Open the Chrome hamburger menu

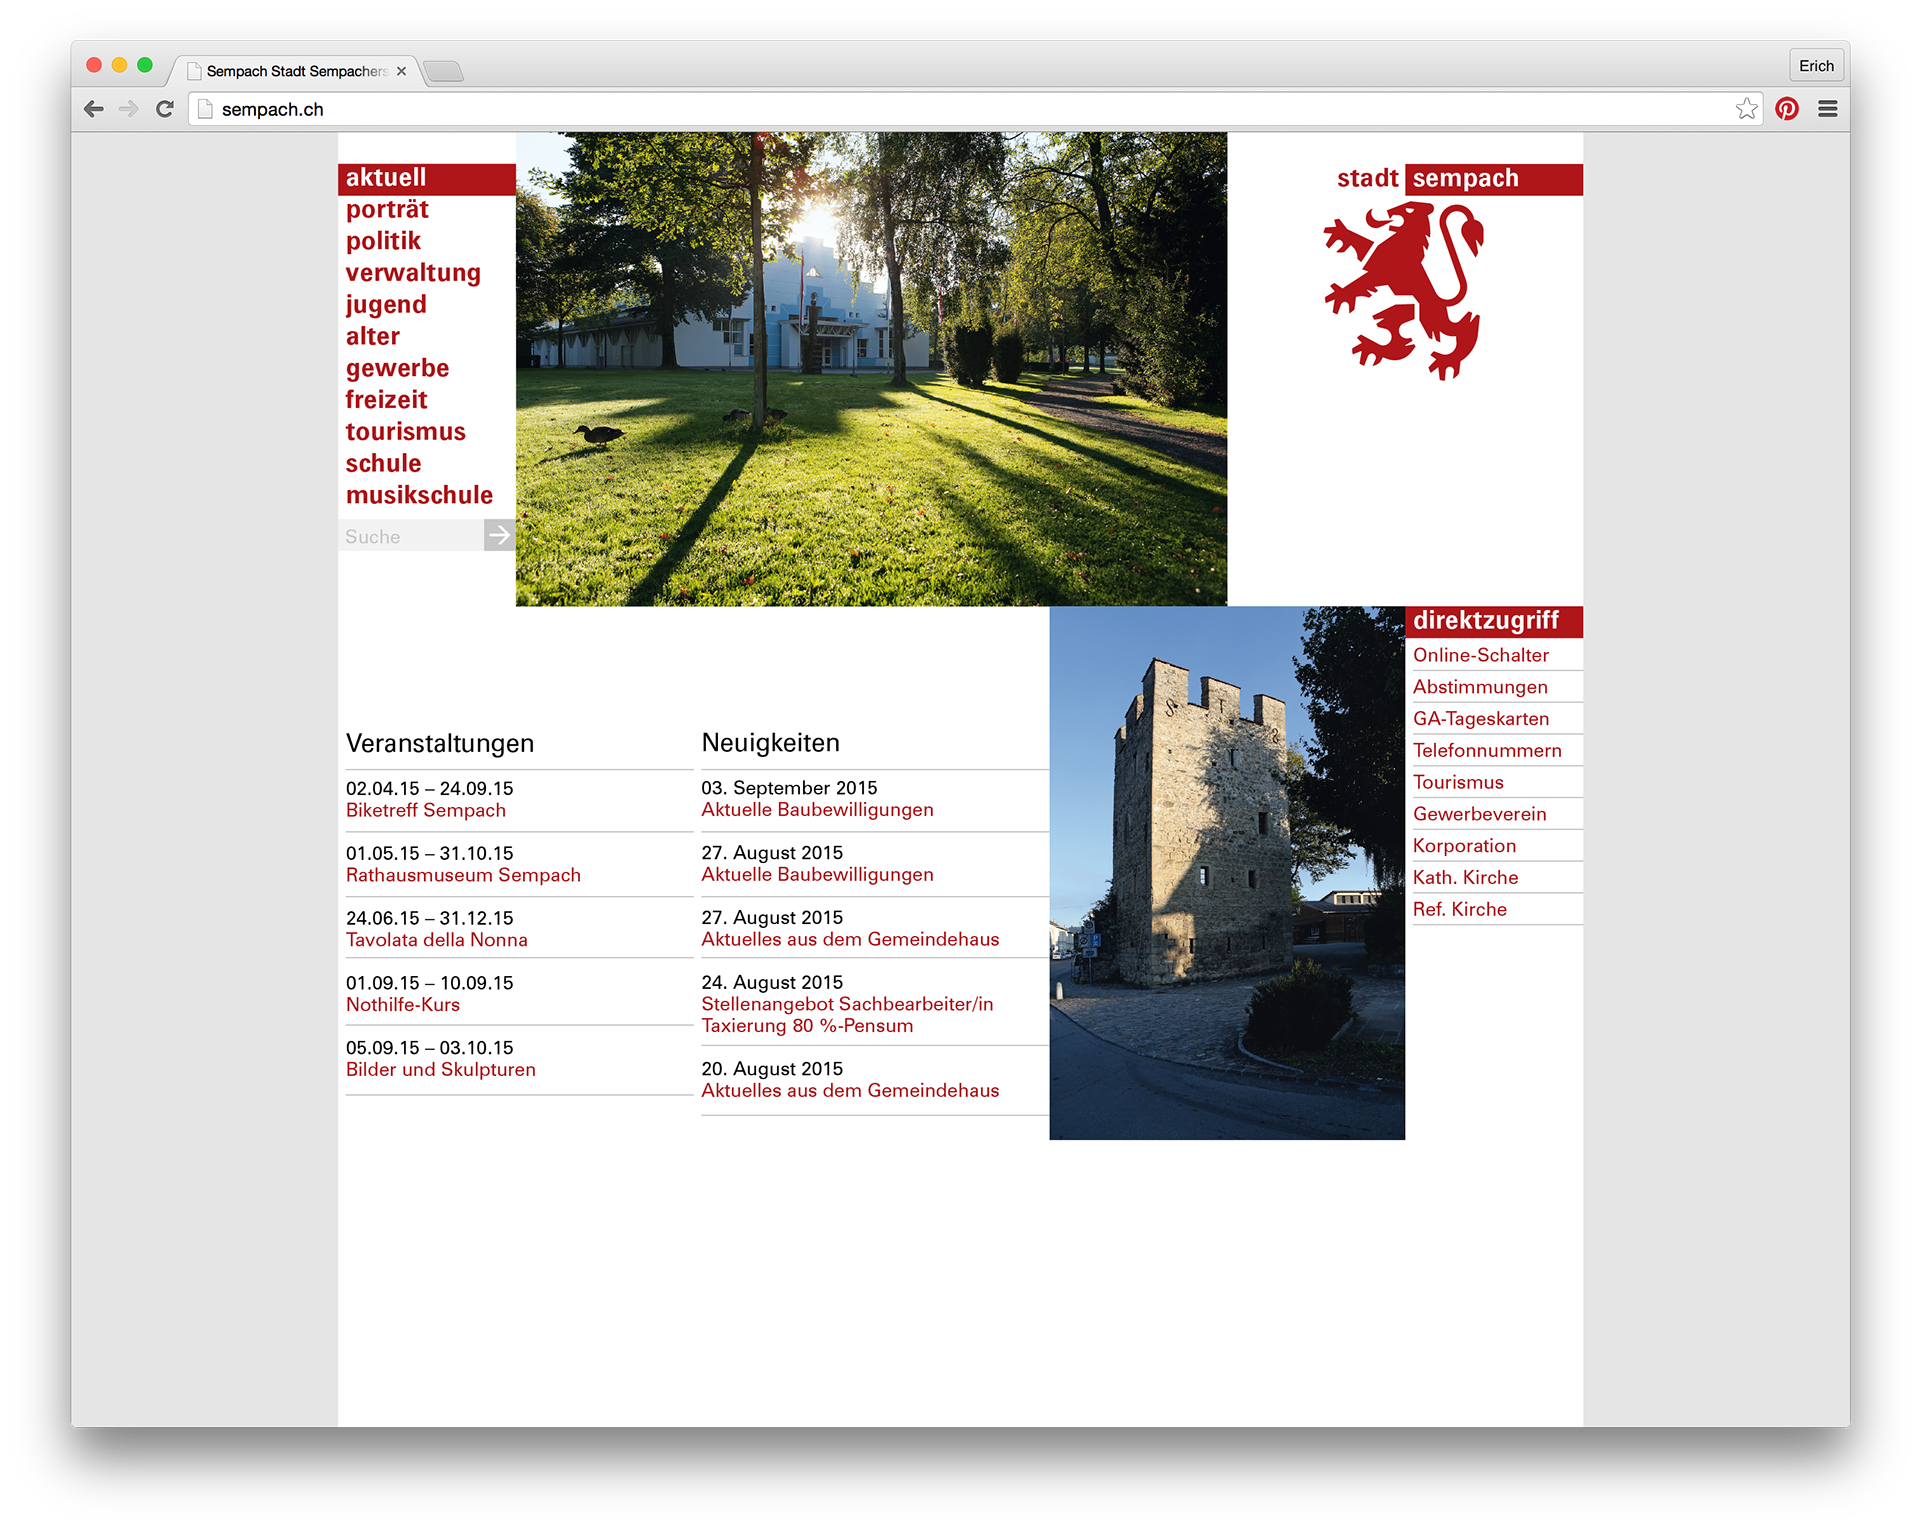(x=1828, y=109)
